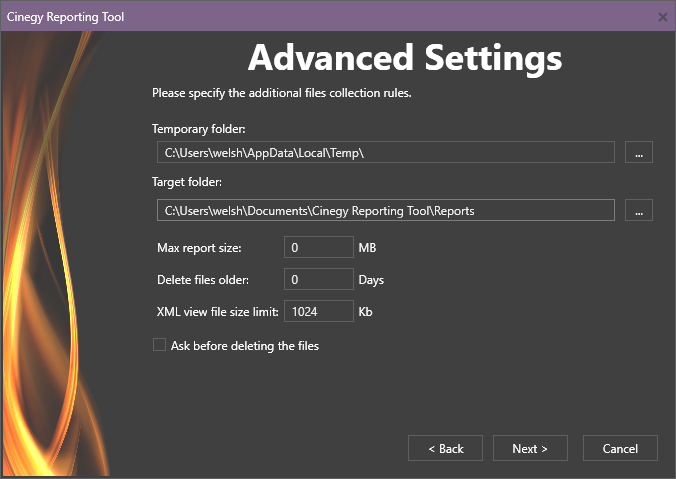Click the 'MB' unit text

(367, 248)
